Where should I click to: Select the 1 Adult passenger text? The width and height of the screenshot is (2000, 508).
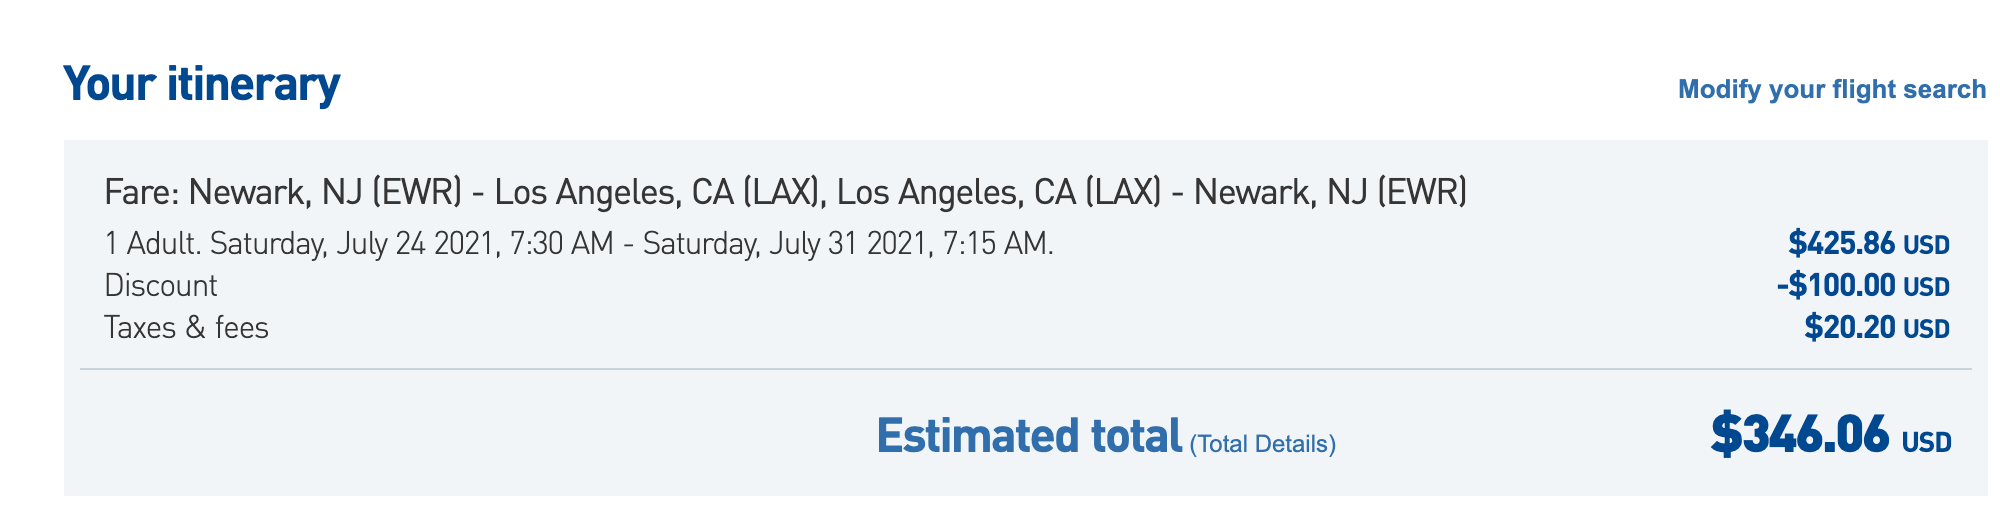click(x=153, y=244)
